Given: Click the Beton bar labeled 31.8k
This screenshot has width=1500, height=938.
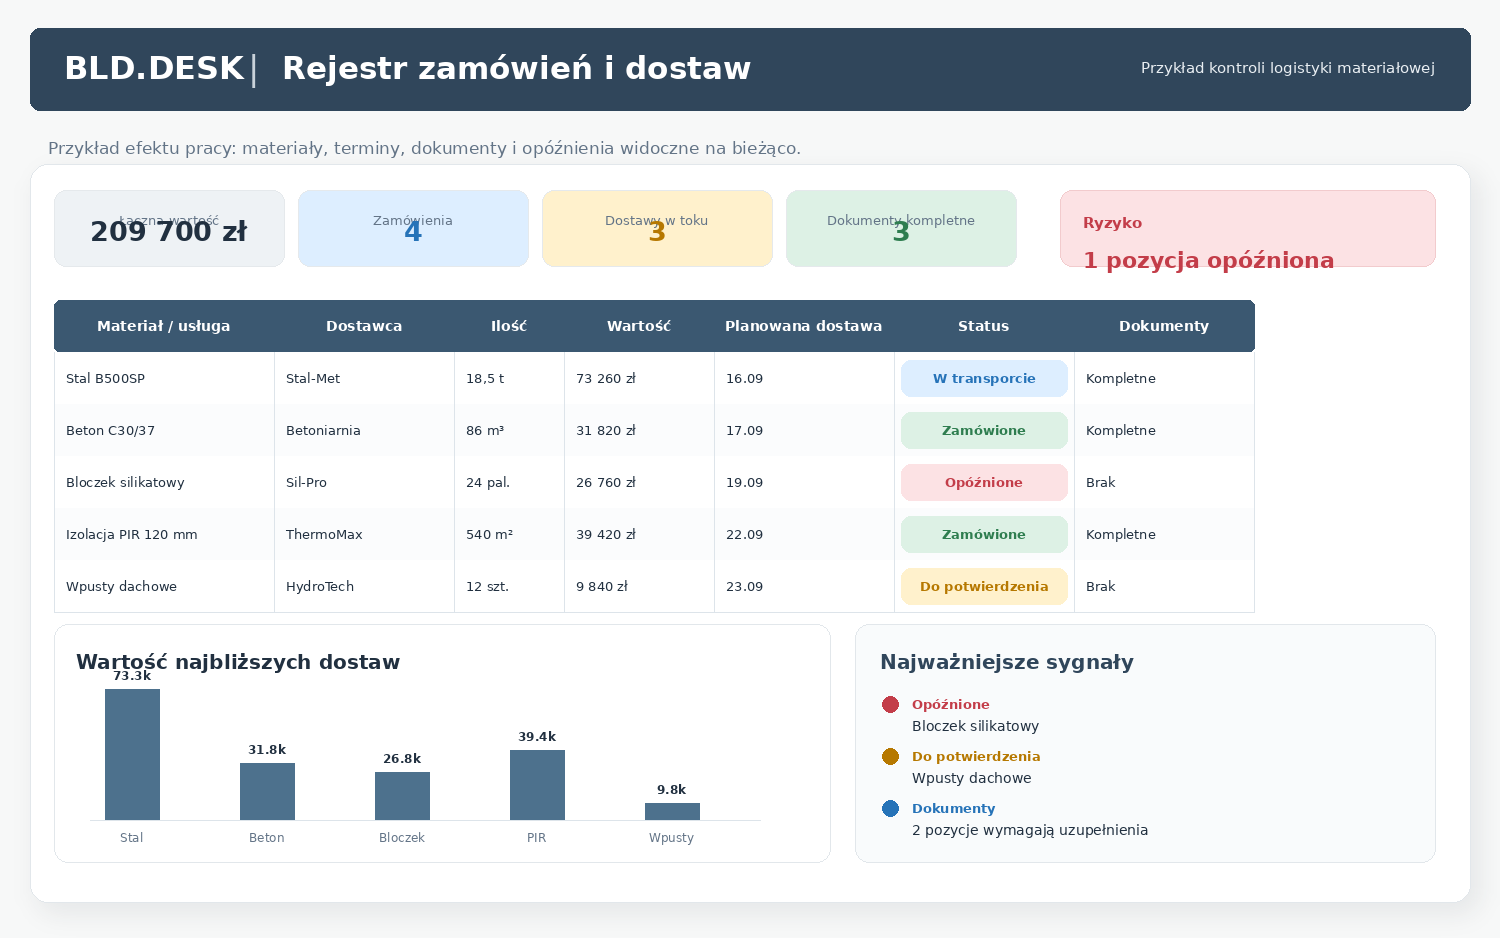Looking at the screenshot, I should point(267,792).
